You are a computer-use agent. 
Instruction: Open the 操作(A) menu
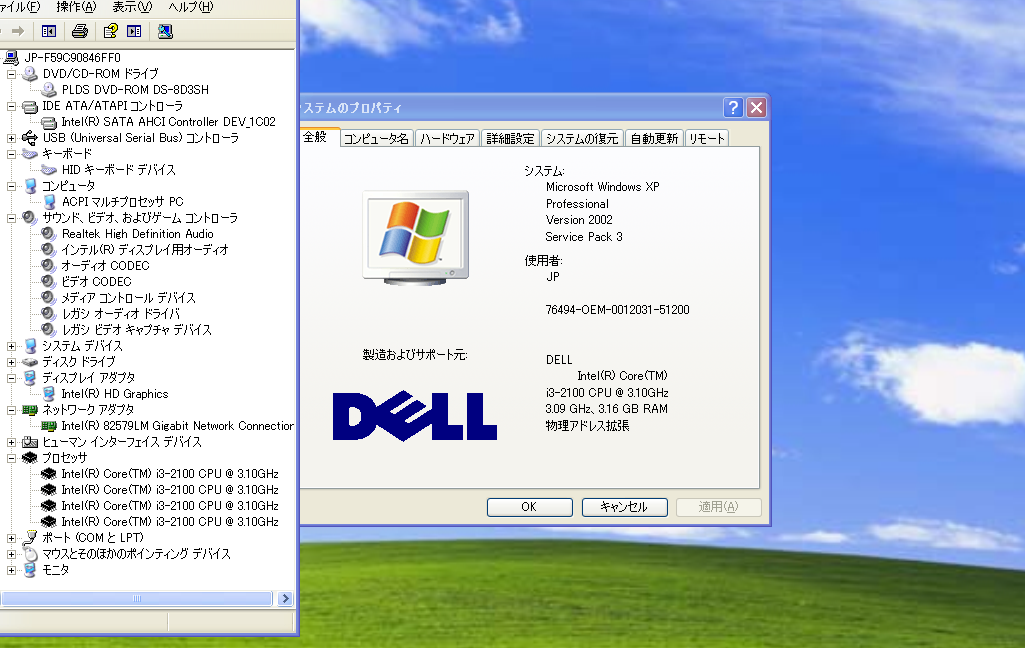coord(76,7)
